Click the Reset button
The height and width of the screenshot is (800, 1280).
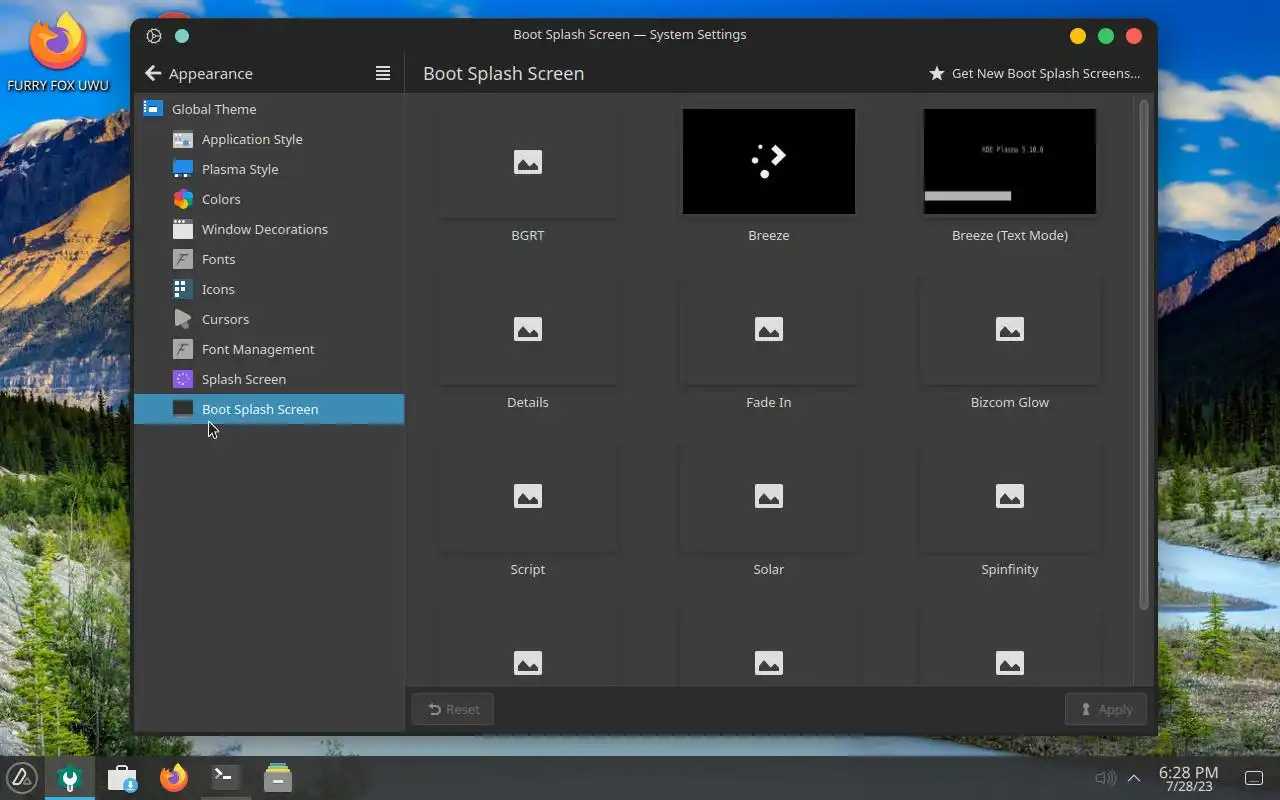click(453, 709)
